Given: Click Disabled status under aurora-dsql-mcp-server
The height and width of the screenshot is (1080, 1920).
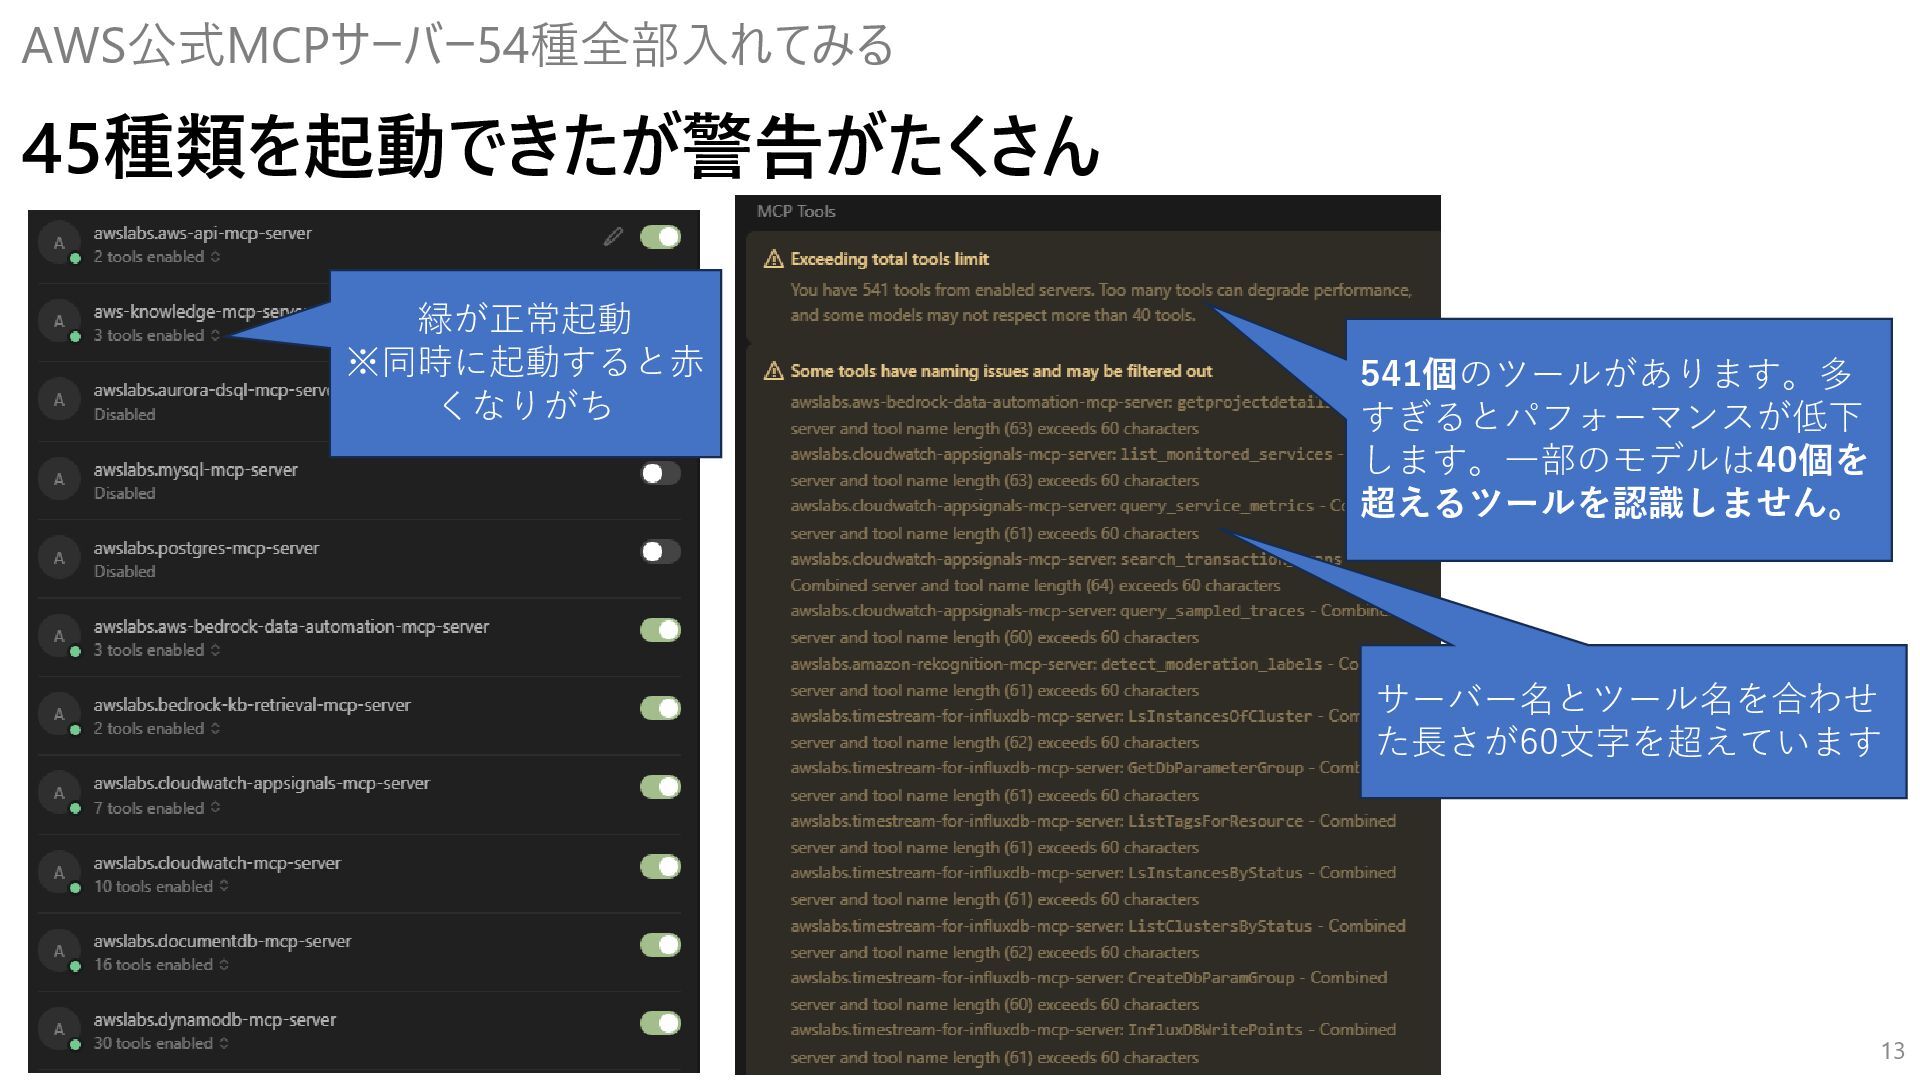Looking at the screenshot, I should (125, 414).
